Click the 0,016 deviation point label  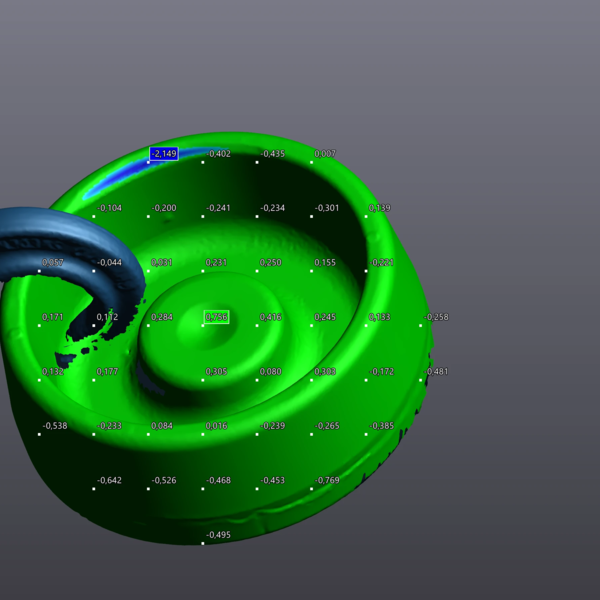point(217,426)
